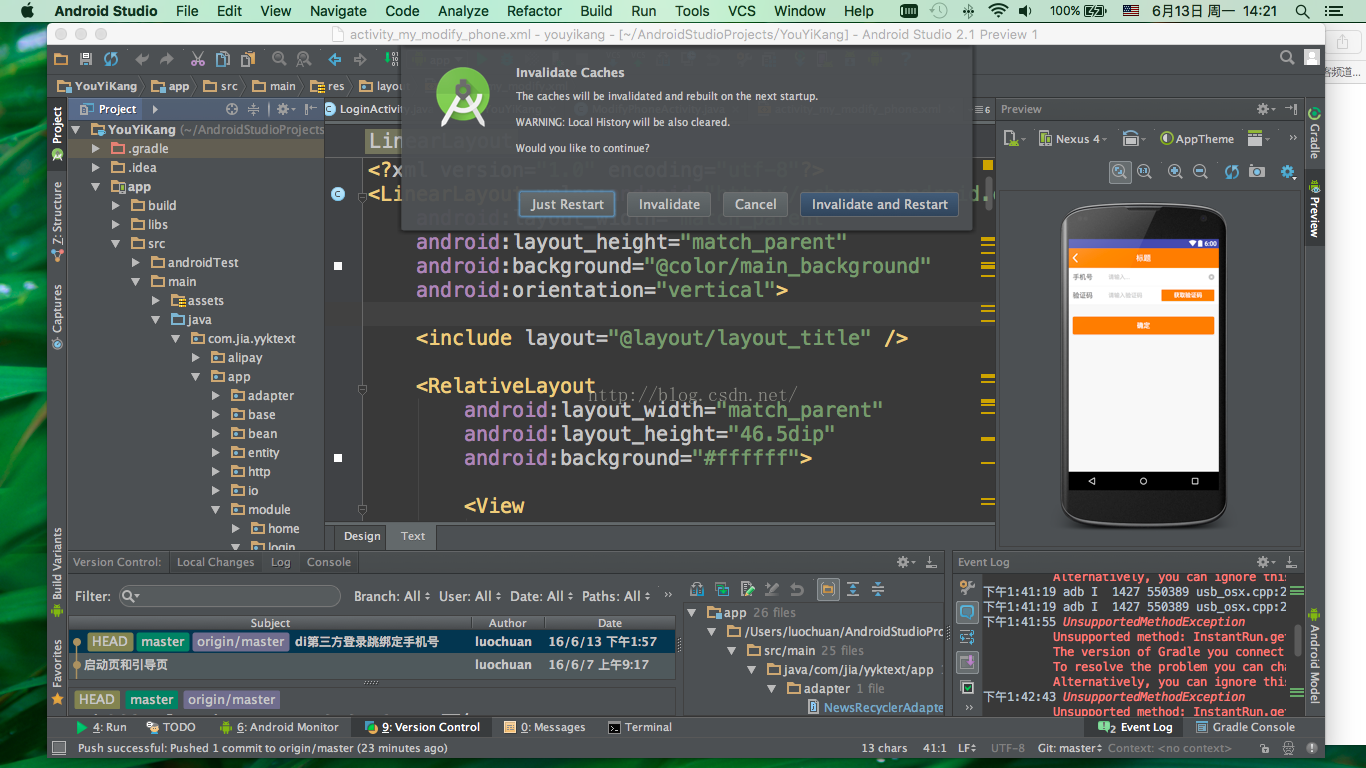Open the User: All filter dropdown
Screen dimensions: 1366x768
(x=470, y=596)
